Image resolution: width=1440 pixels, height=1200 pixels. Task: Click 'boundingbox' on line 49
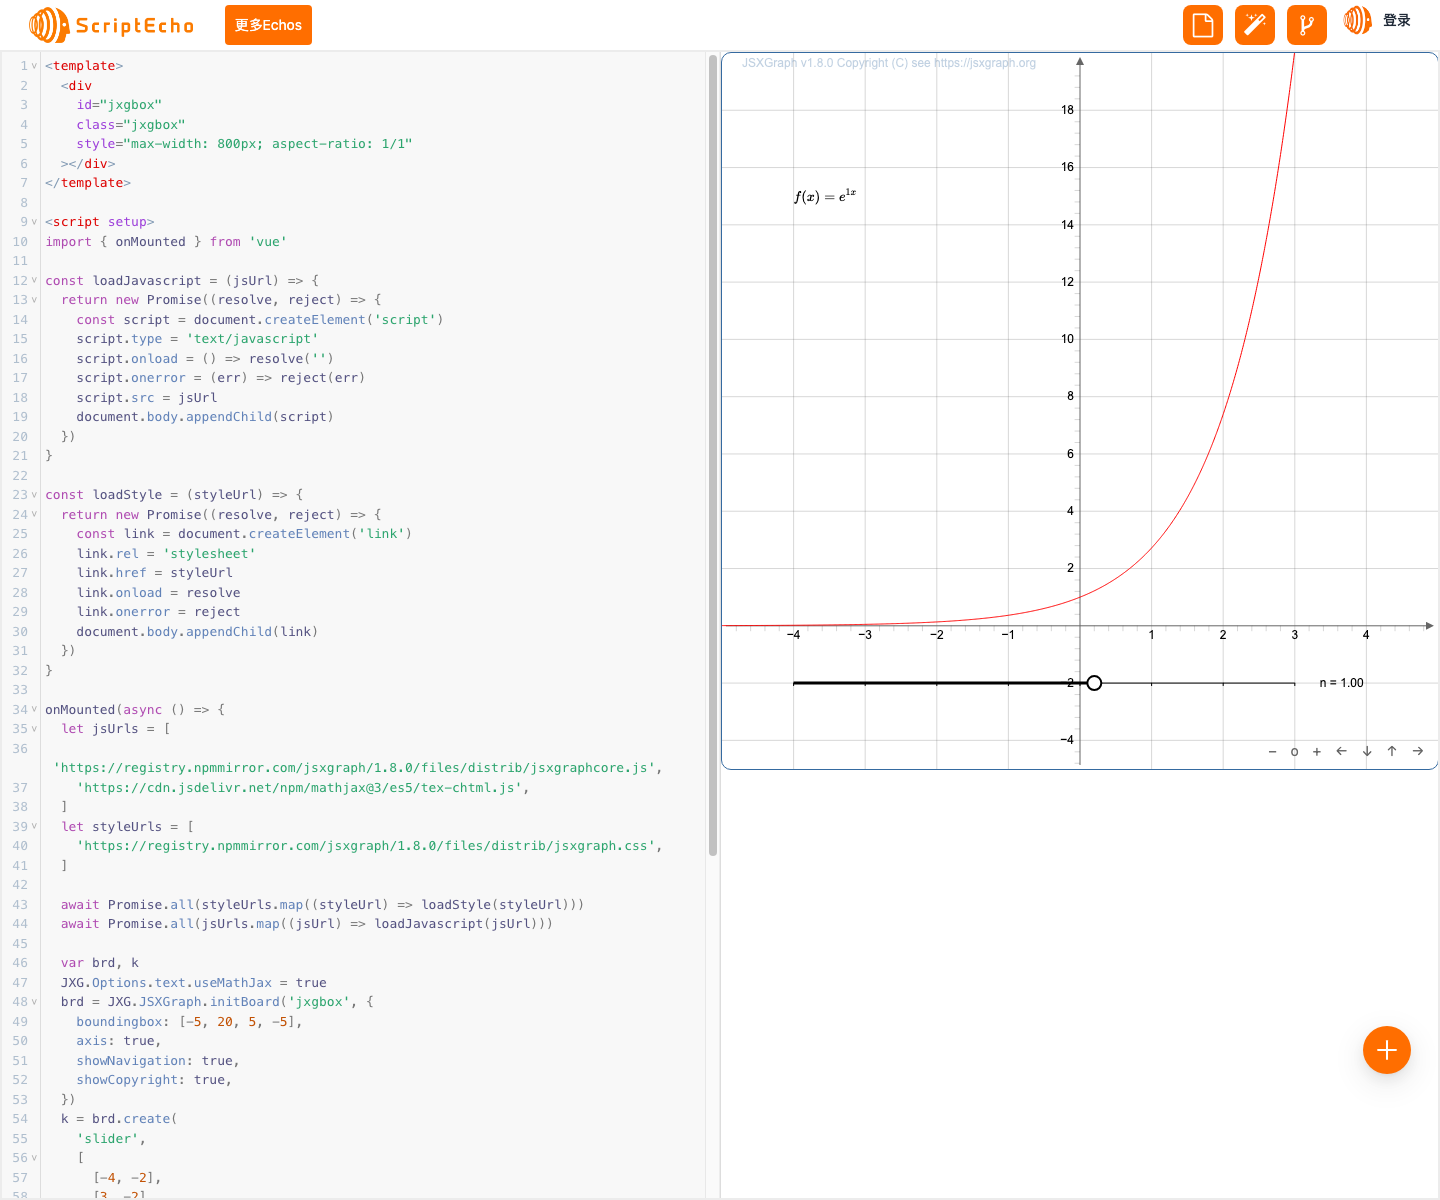point(120,1022)
